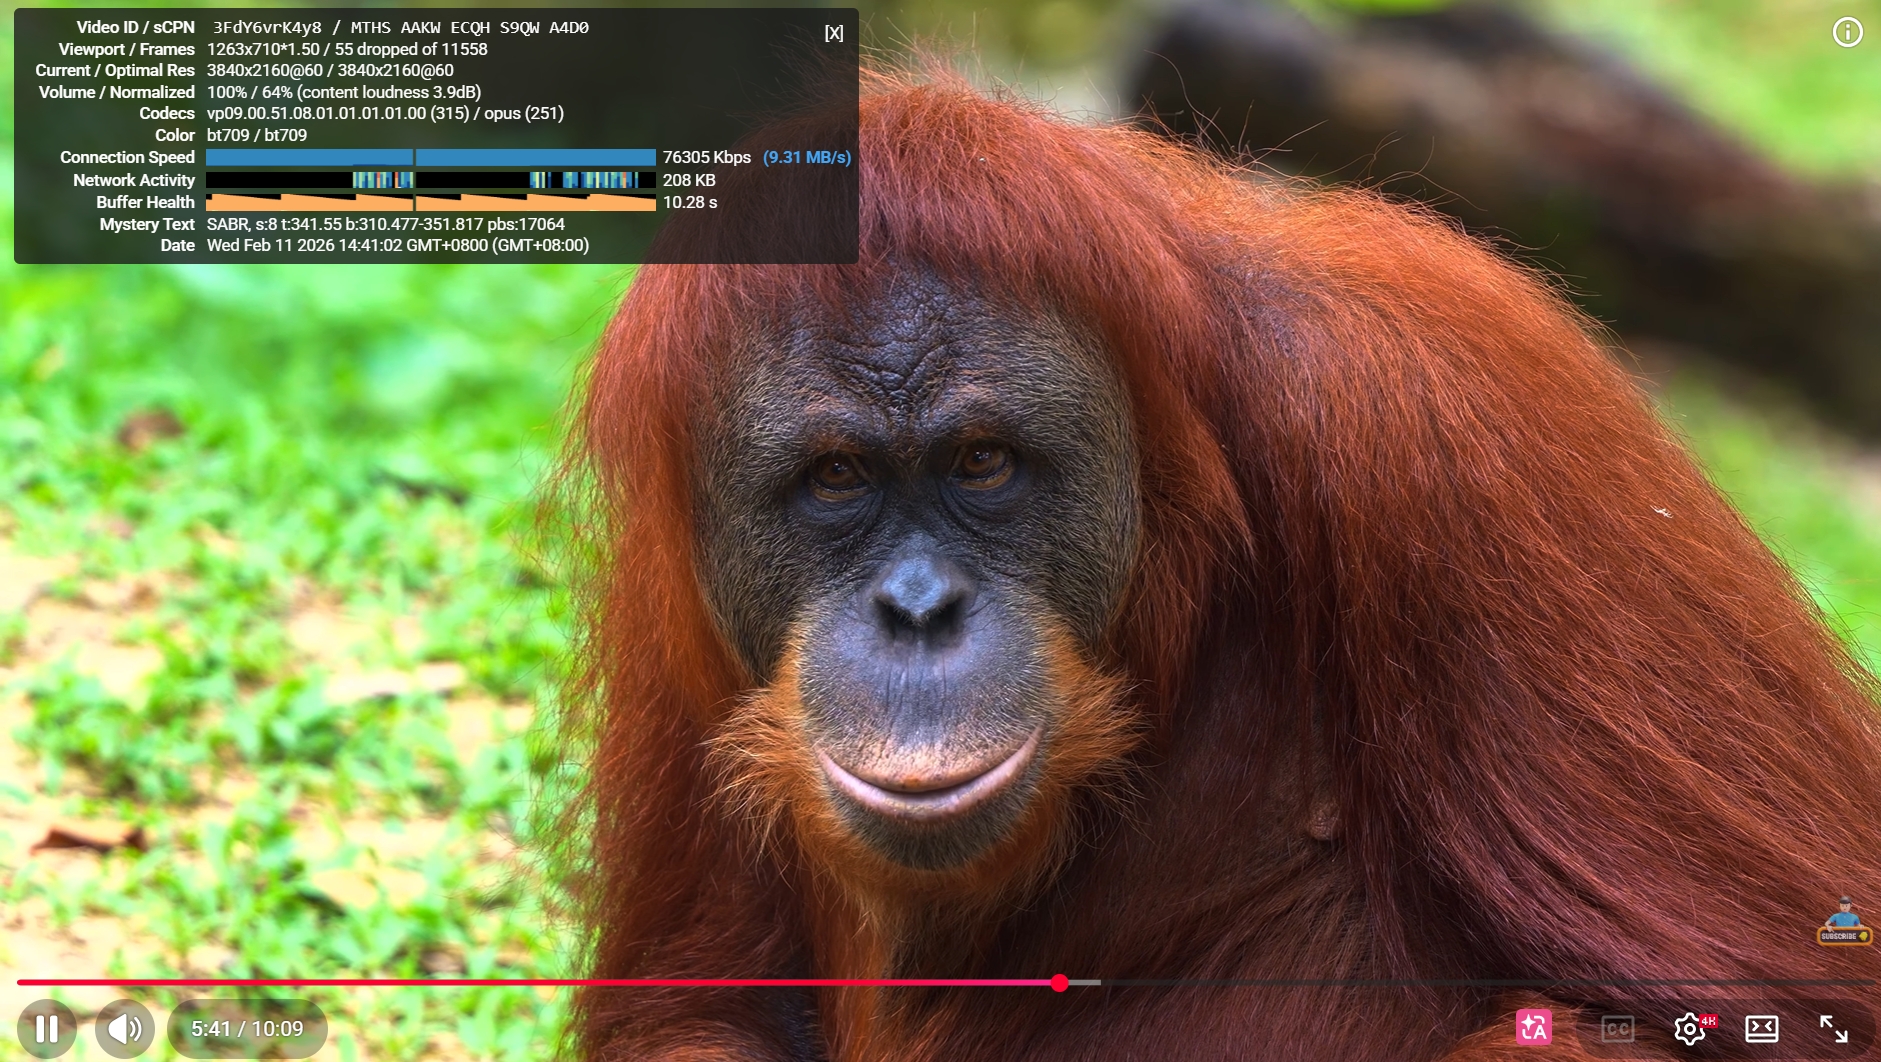
Task: Pause the video playback
Action: [47, 1028]
